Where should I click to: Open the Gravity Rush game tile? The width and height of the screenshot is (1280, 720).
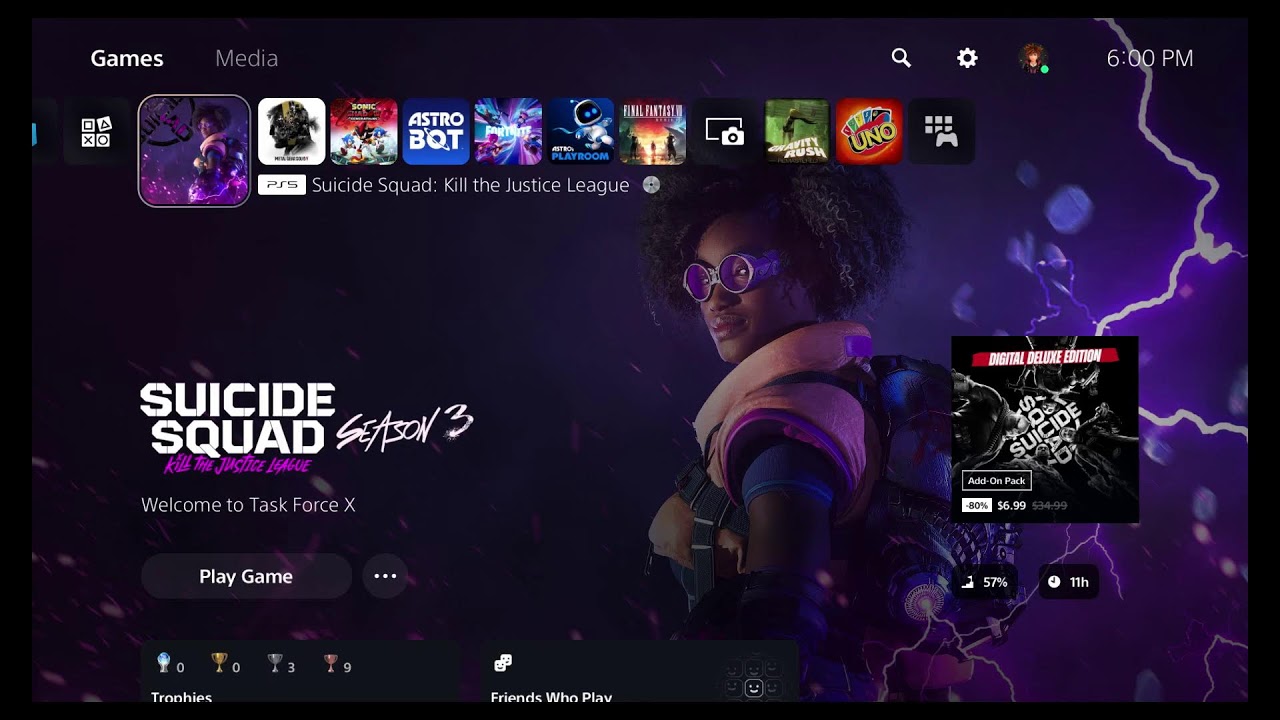[796, 131]
